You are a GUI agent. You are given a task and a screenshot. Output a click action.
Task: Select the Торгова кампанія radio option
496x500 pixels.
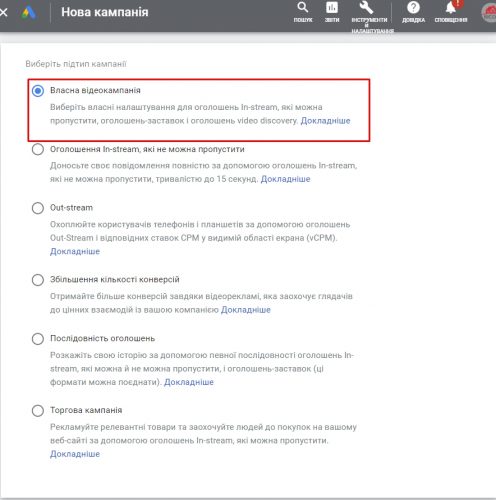(x=38, y=410)
